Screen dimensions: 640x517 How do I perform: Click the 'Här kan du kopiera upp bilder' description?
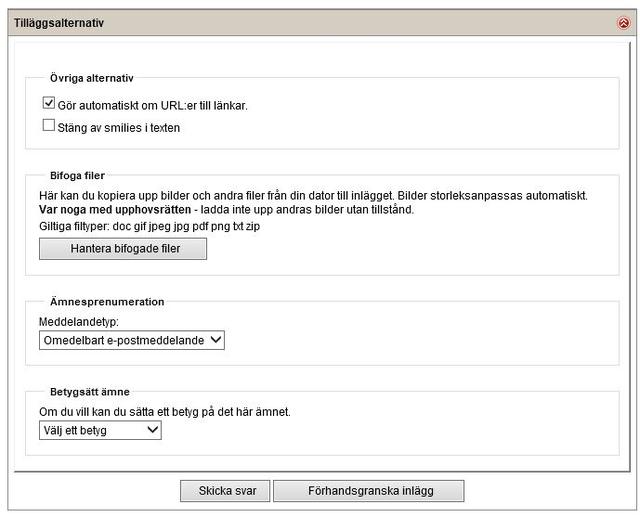pyautogui.click(x=313, y=194)
